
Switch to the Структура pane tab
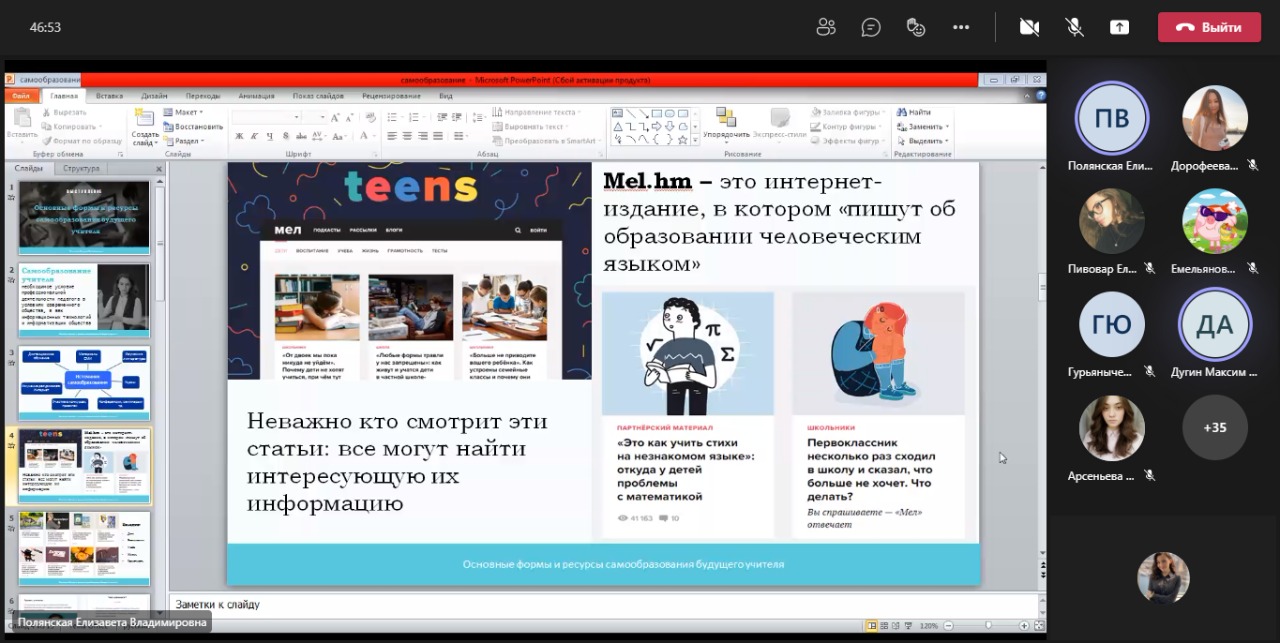click(81, 168)
